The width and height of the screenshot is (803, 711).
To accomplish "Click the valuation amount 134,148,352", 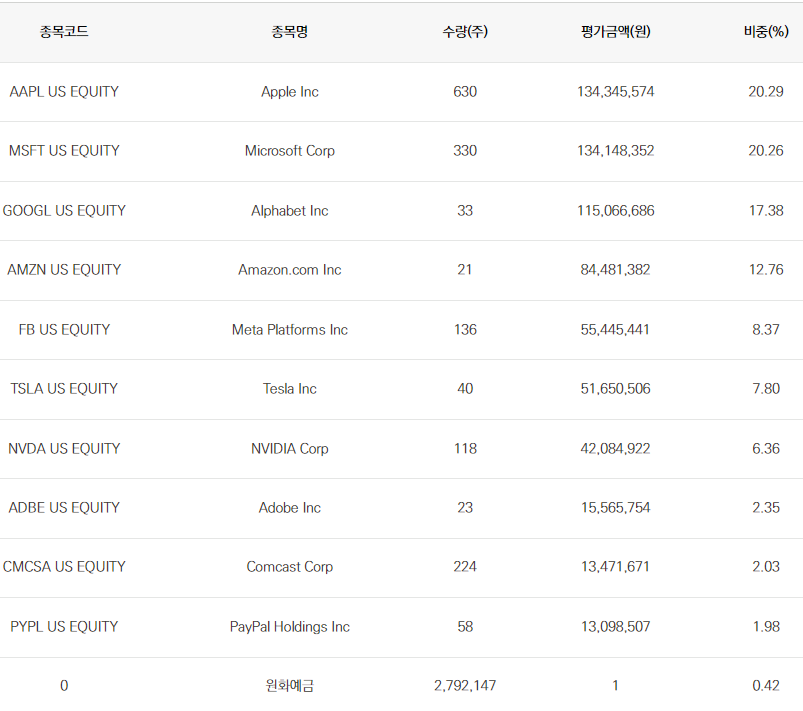I will (x=616, y=151).
